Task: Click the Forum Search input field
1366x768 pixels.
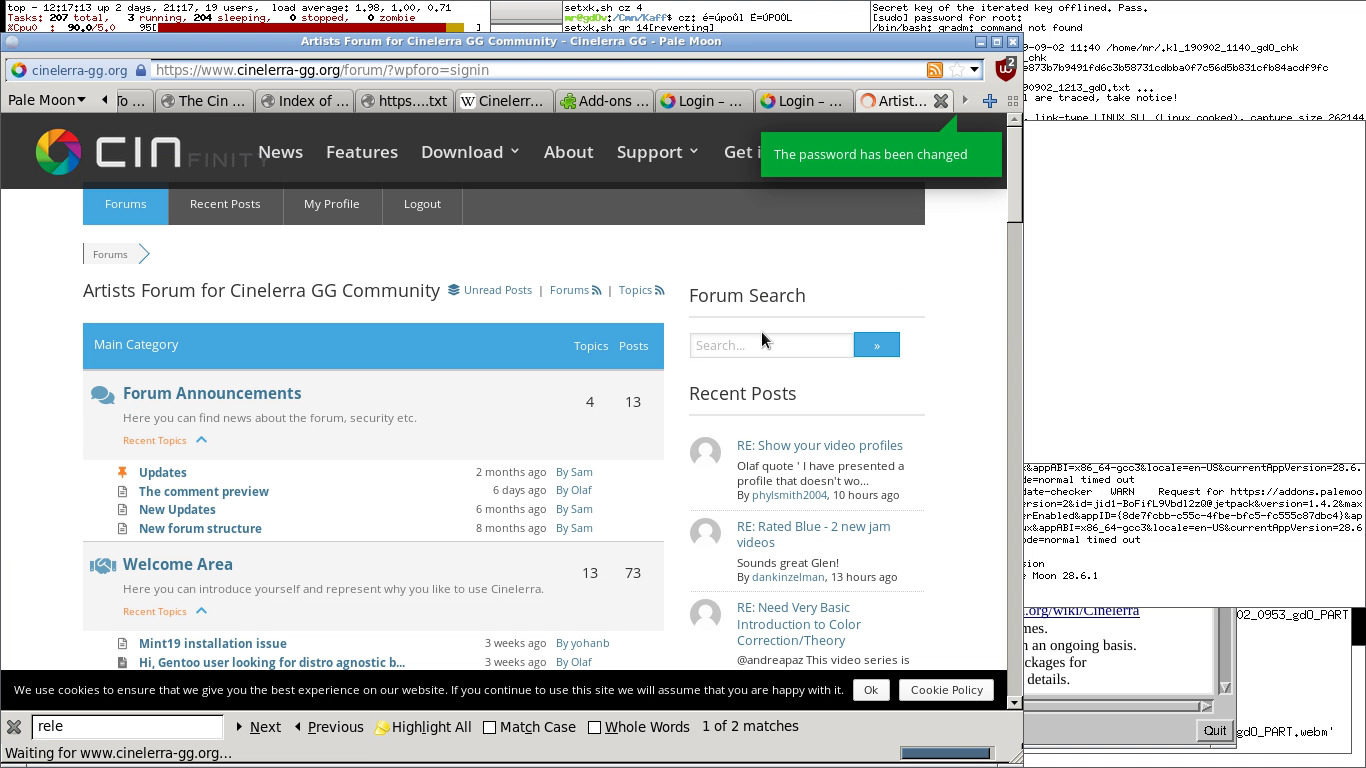Action: click(771, 345)
